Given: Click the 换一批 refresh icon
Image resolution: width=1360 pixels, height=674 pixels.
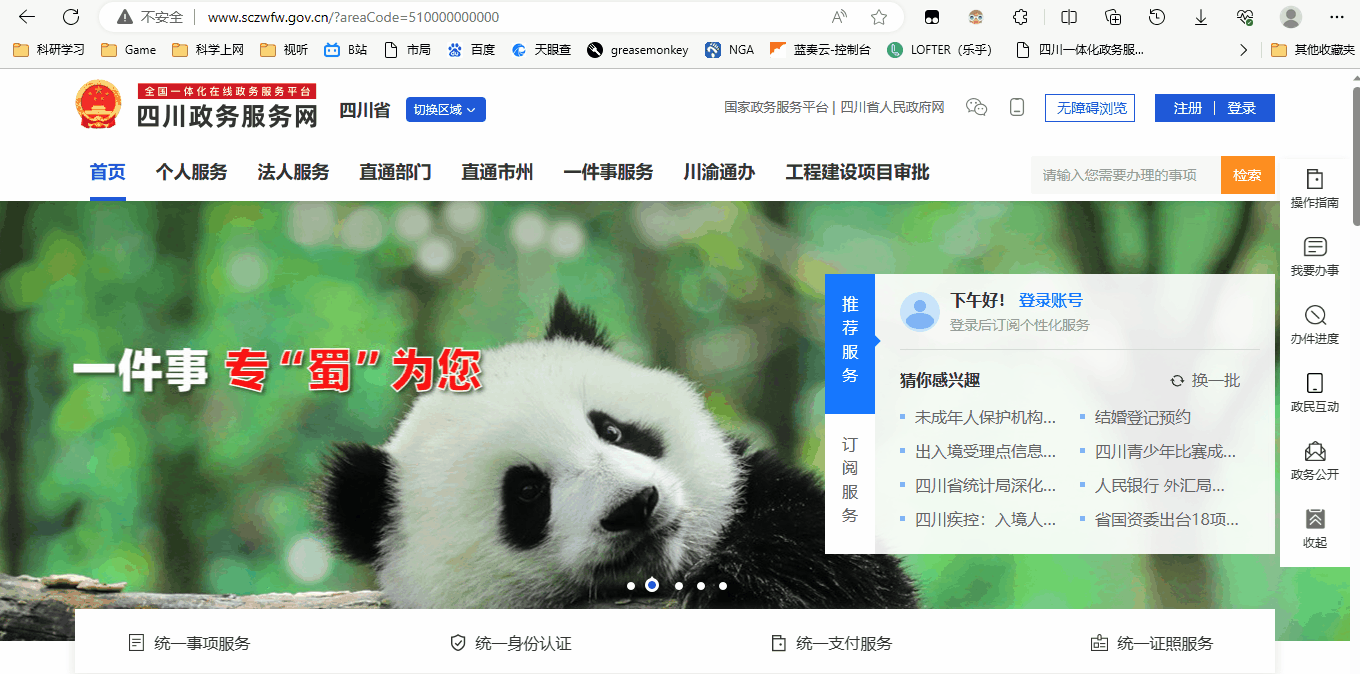Looking at the screenshot, I should (x=1177, y=381).
